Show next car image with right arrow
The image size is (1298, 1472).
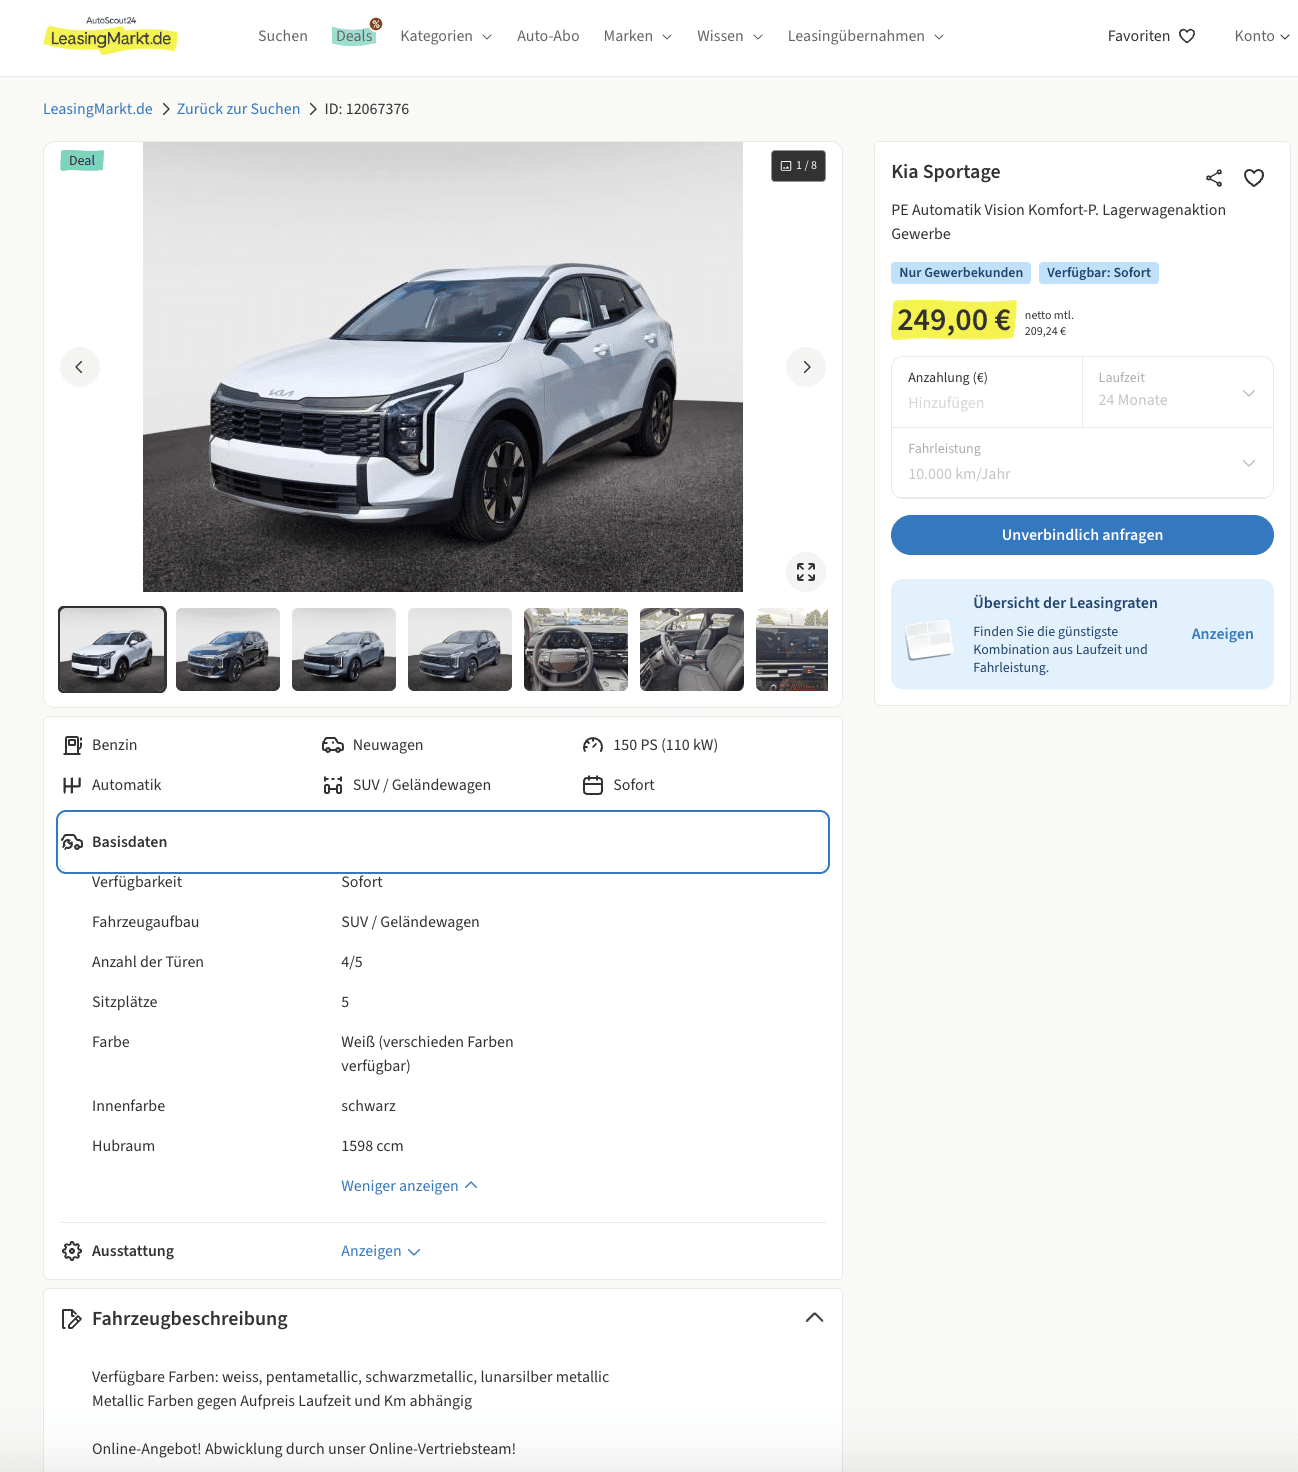806,367
